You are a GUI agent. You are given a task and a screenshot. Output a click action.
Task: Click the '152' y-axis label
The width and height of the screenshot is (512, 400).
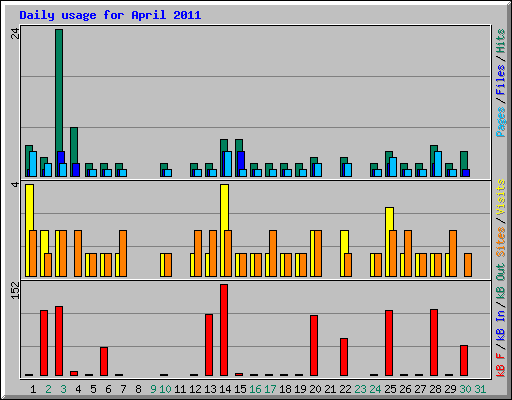(x=15, y=291)
